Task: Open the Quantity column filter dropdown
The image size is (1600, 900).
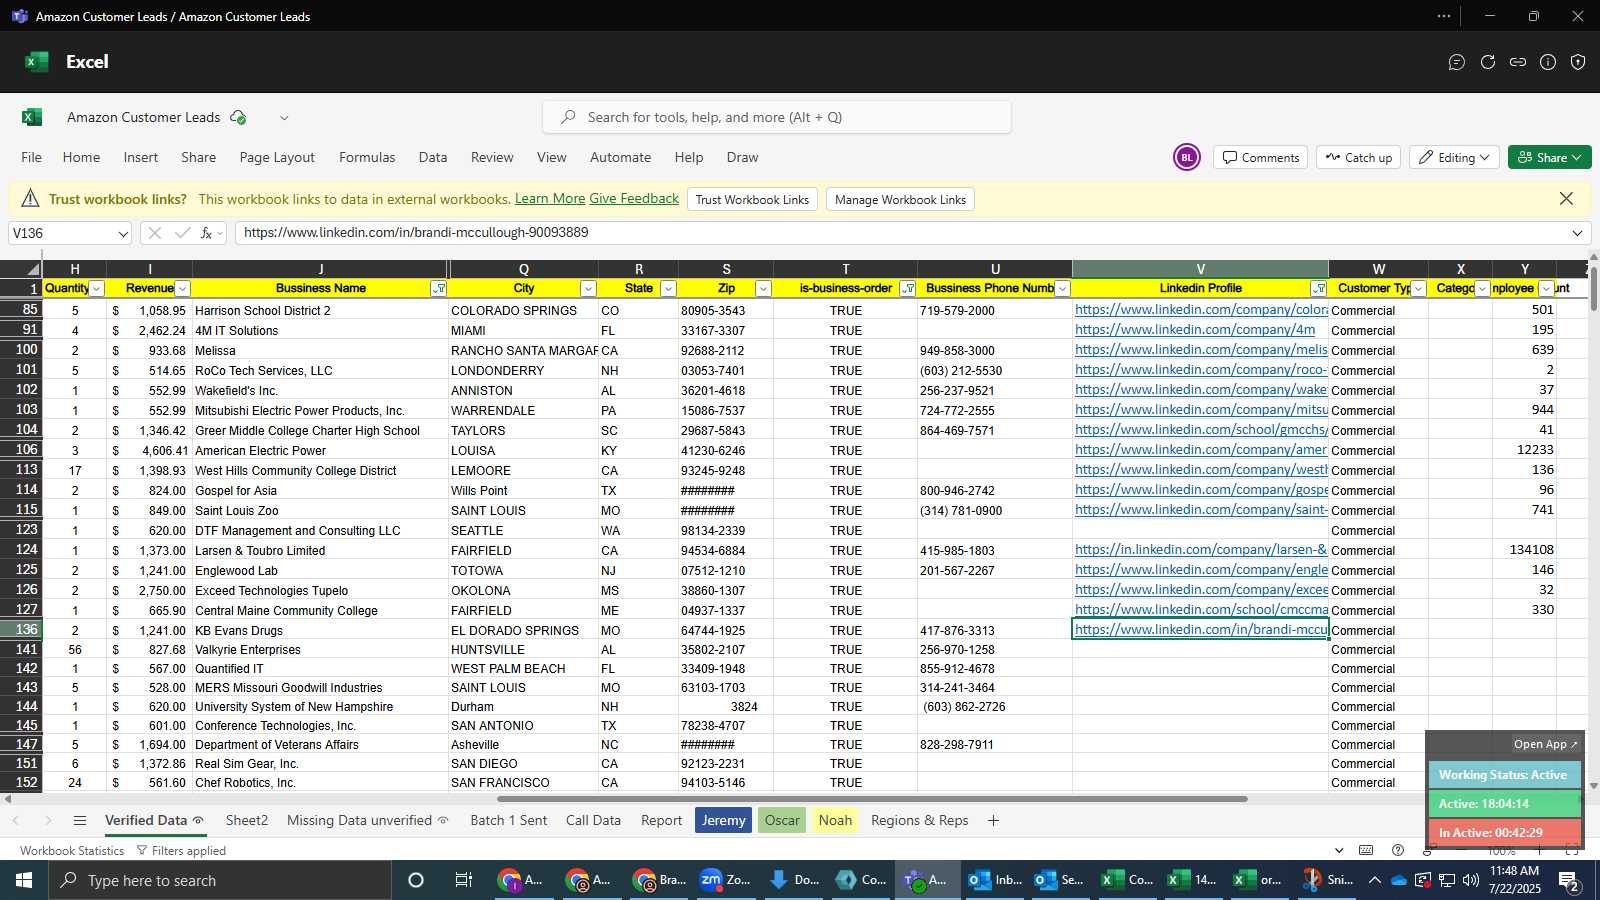Action: (97, 289)
